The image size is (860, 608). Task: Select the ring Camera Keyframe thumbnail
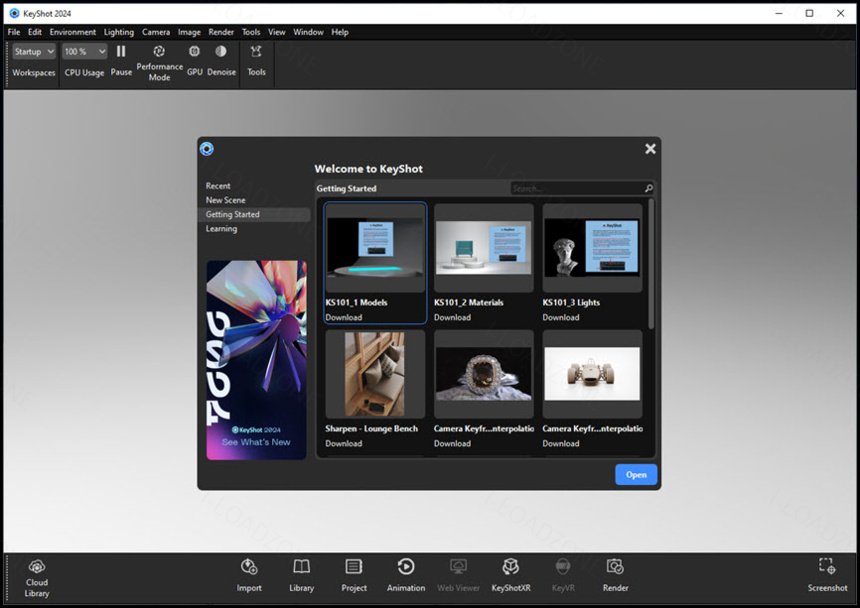coord(484,374)
